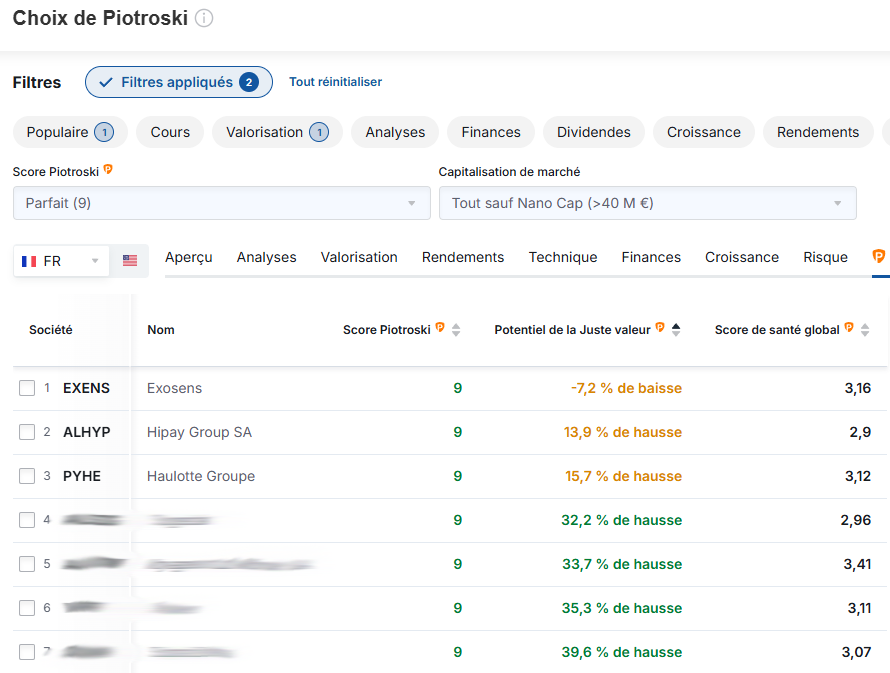Switch to the Rendements table tab
The image size is (890, 673).
pyautogui.click(x=463, y=257)
